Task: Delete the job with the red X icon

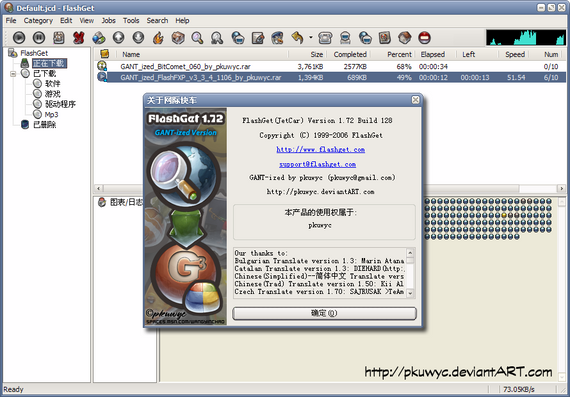Action: 79,37
